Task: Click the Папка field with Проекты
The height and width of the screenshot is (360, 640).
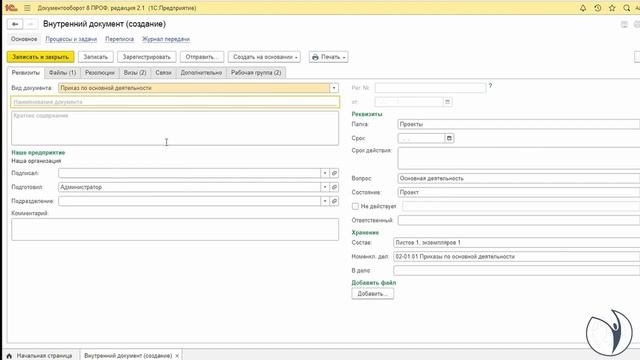Action: tap(519, 124)
